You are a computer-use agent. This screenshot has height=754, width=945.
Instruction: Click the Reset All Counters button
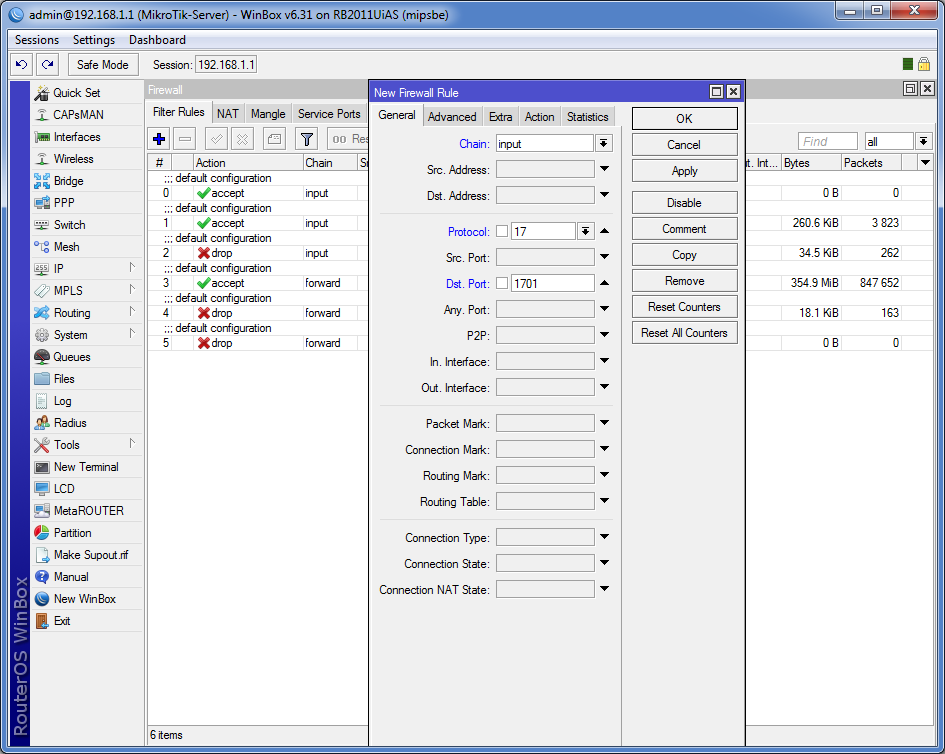[x=685, y=333]
